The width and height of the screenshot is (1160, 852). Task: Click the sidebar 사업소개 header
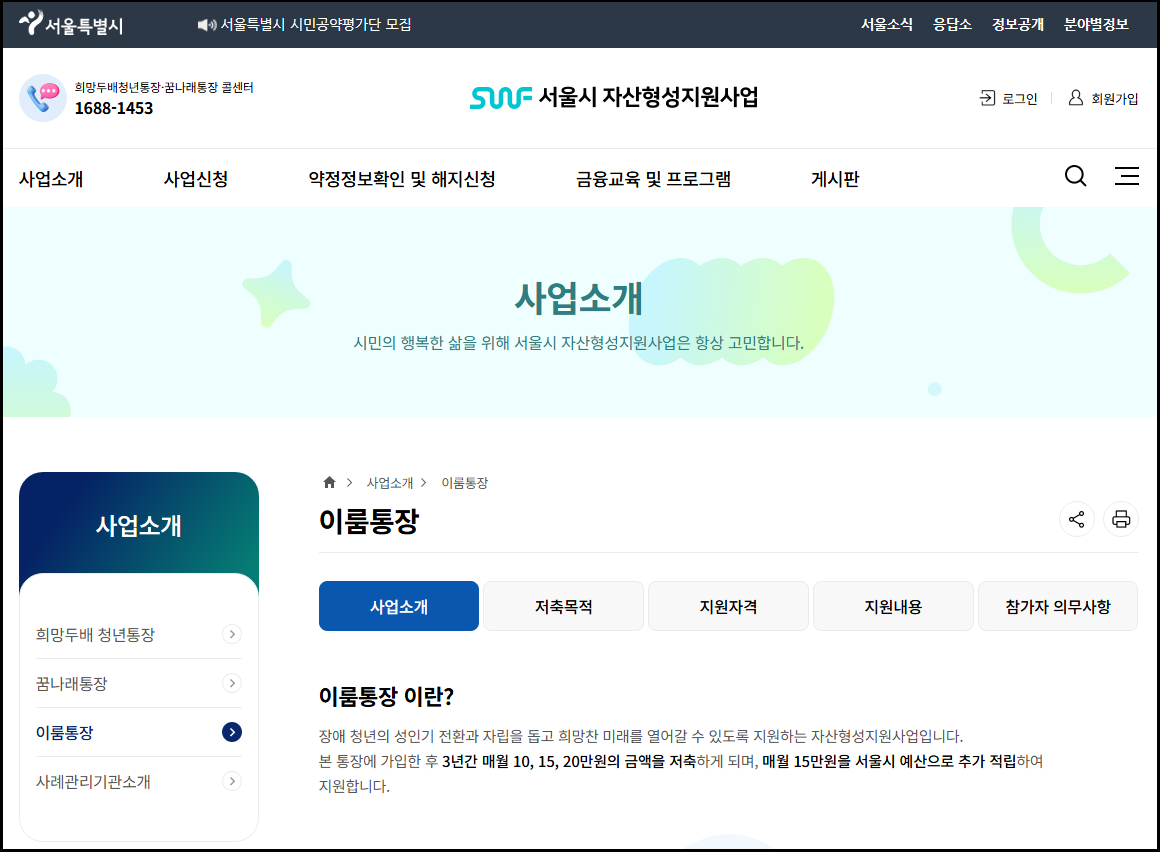(x=138, y=526)
